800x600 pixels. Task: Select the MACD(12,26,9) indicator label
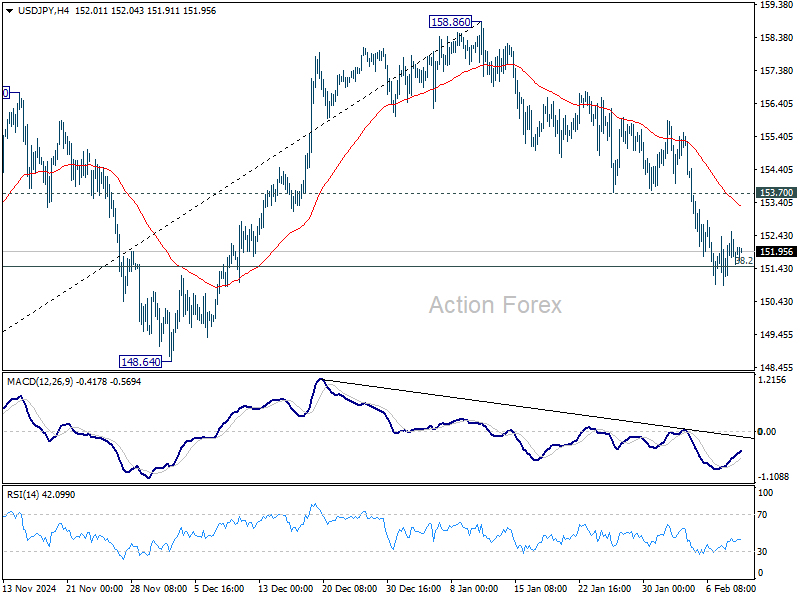40,382
